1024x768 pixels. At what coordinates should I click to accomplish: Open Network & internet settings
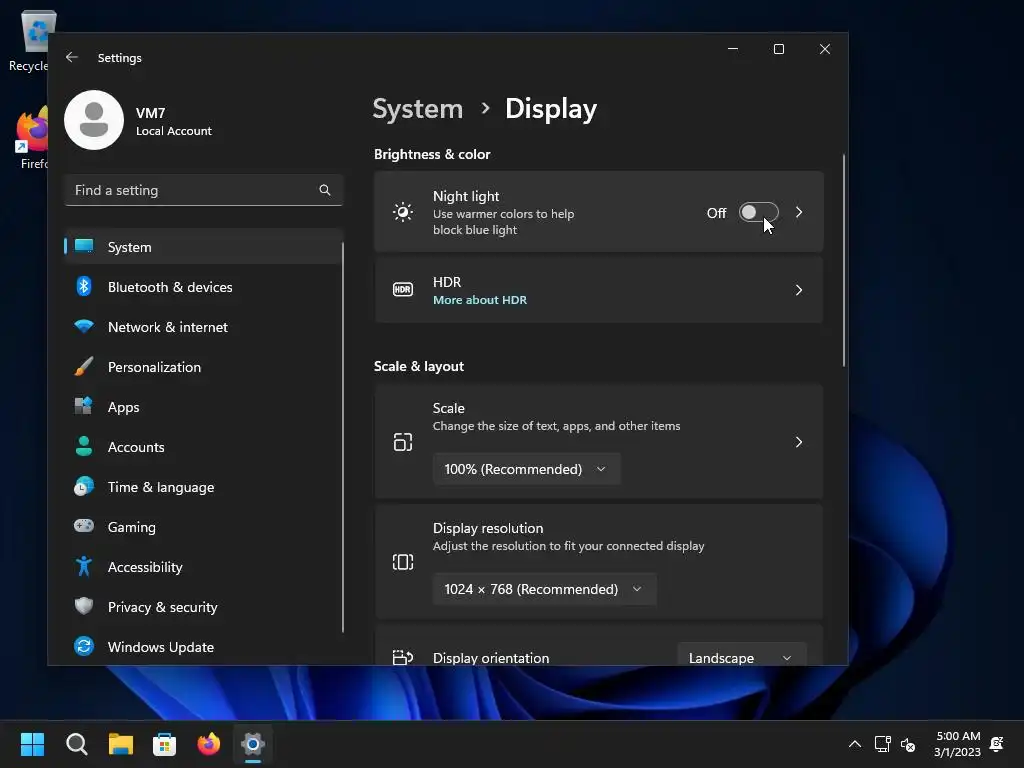tap(203, 327)
